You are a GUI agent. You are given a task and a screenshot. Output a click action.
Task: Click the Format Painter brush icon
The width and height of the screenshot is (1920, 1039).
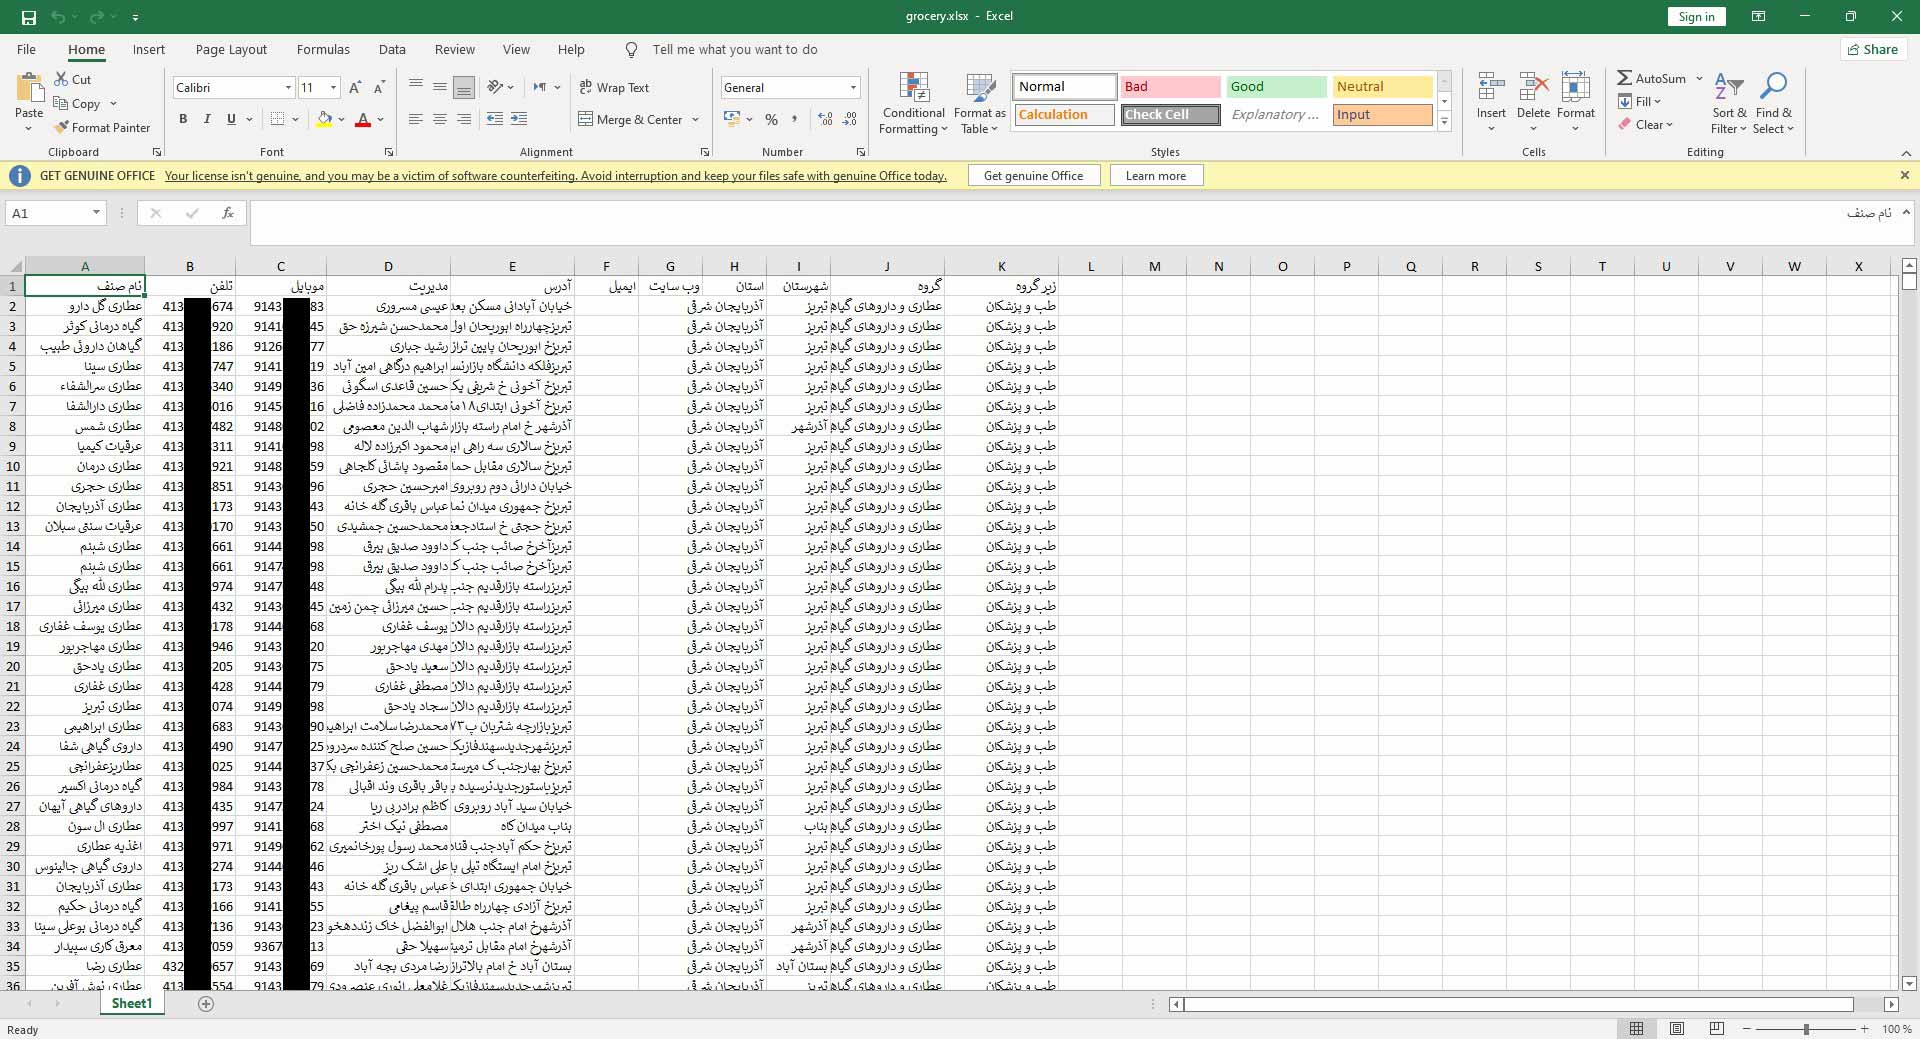click(62, 128)
